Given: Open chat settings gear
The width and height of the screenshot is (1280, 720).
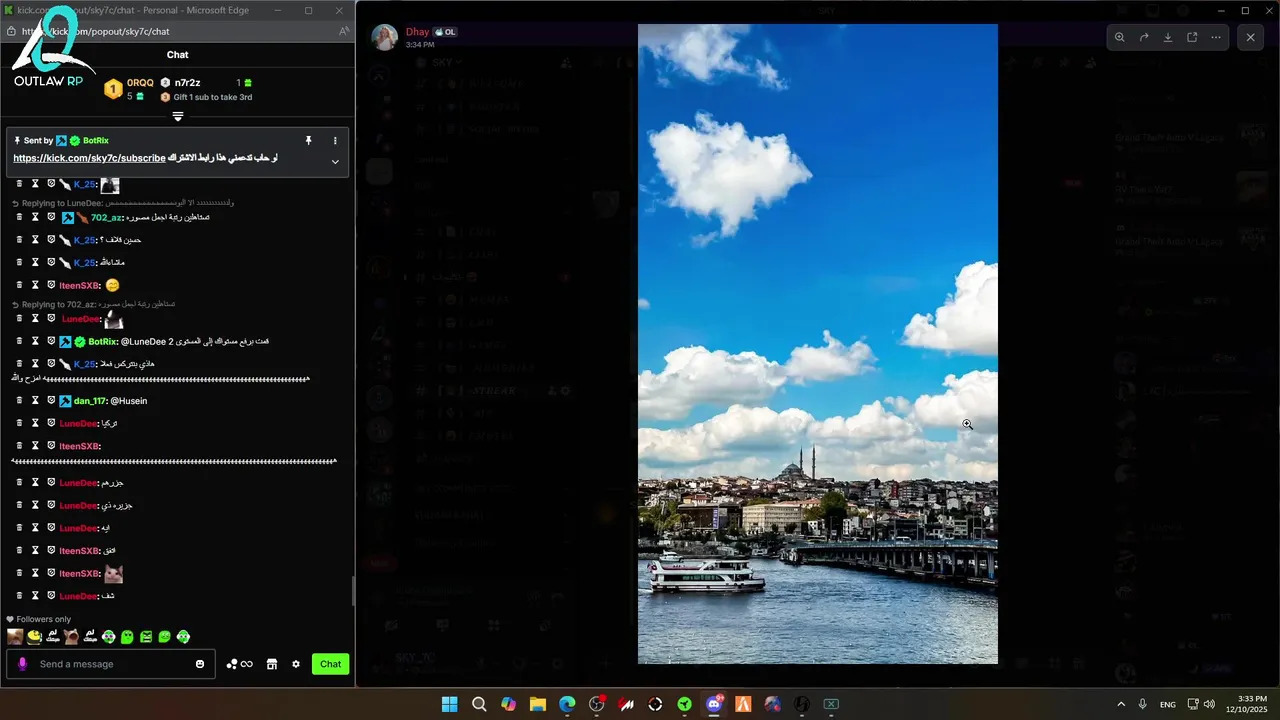Looking at the screenshot, I should click(x=296, y=664).
